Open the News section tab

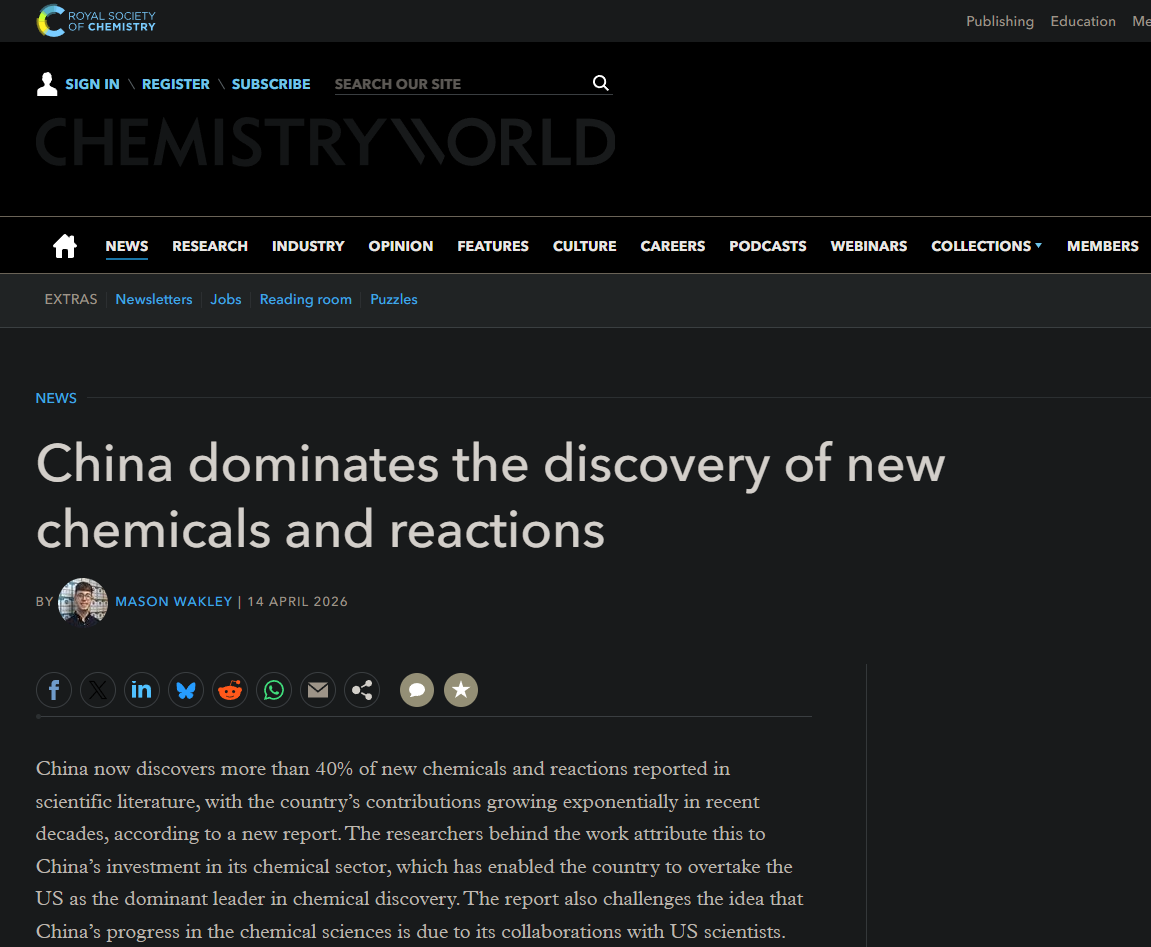pos(126,246)
